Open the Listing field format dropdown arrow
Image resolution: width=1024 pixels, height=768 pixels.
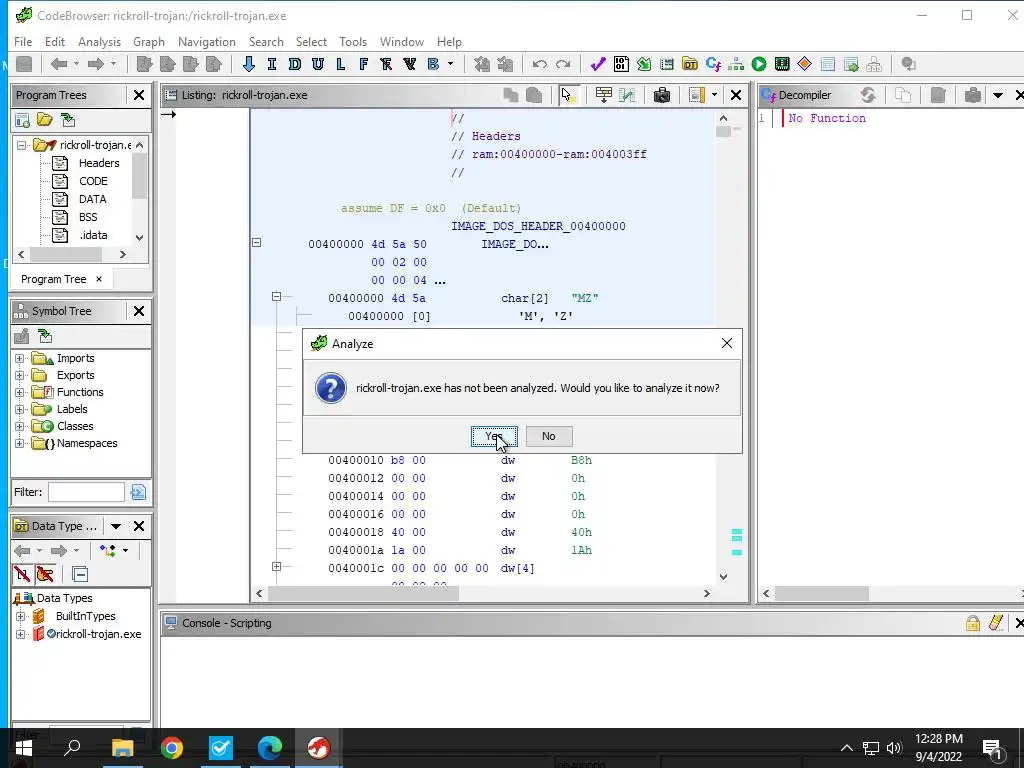[714, 95]
